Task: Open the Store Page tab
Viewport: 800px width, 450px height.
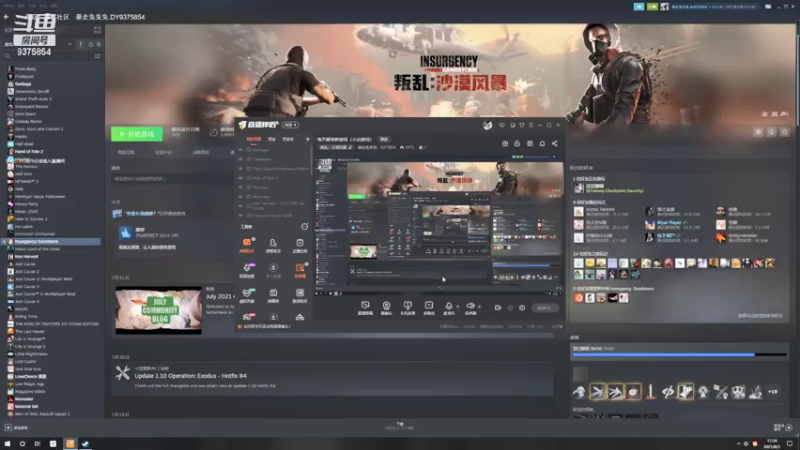Action: (126, 152)
